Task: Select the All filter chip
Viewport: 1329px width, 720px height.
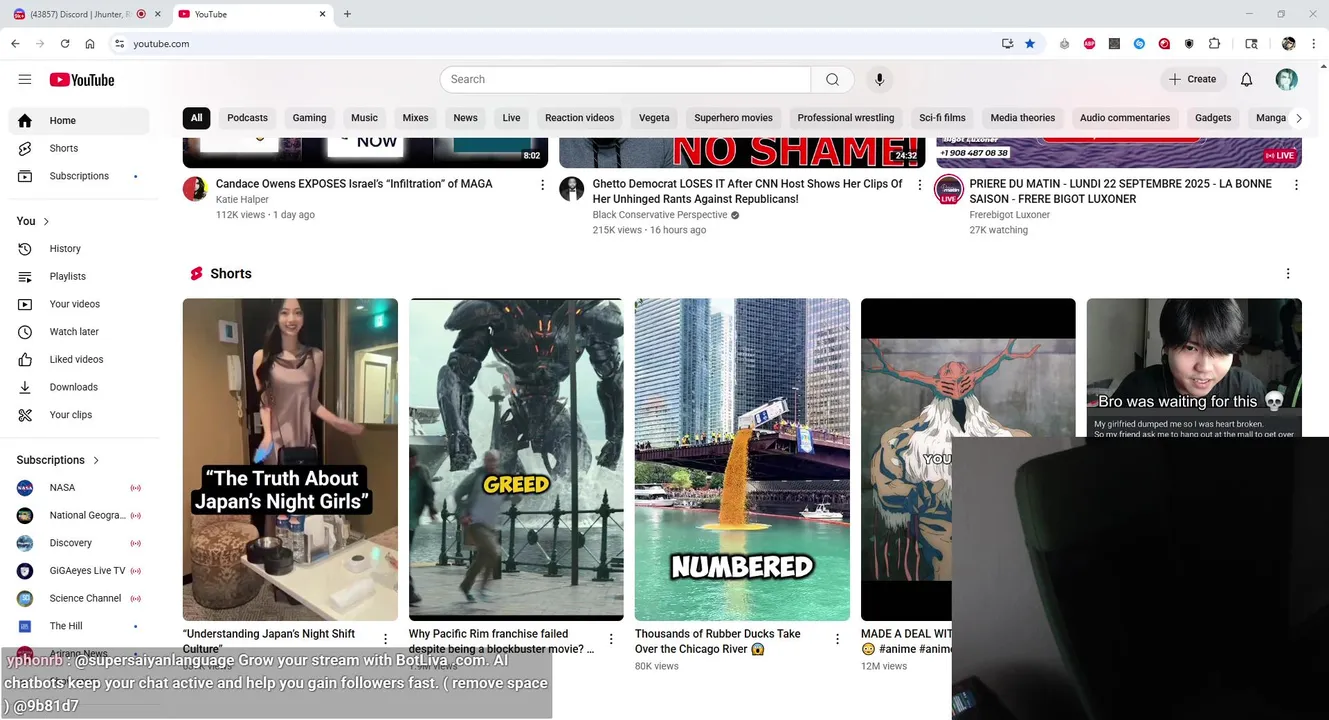Action: 196,118
